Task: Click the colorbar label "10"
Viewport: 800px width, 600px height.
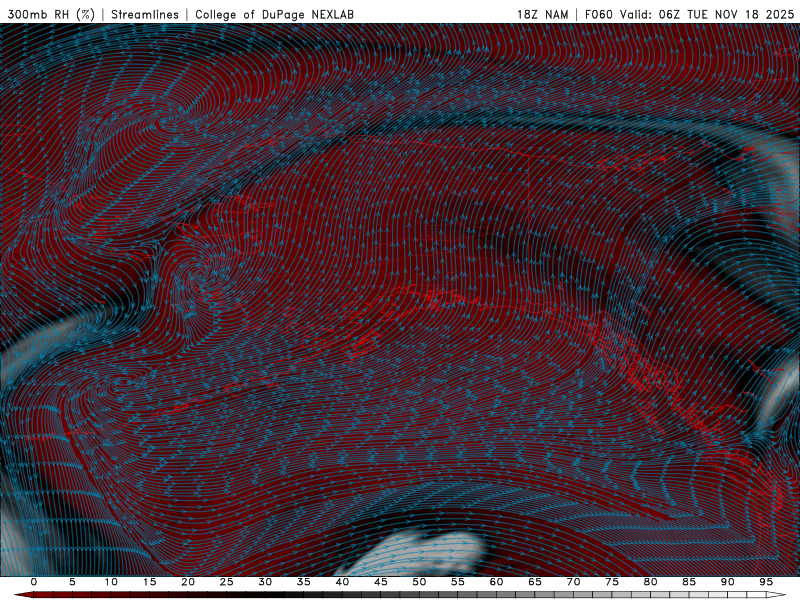Action: coord(111,582)
